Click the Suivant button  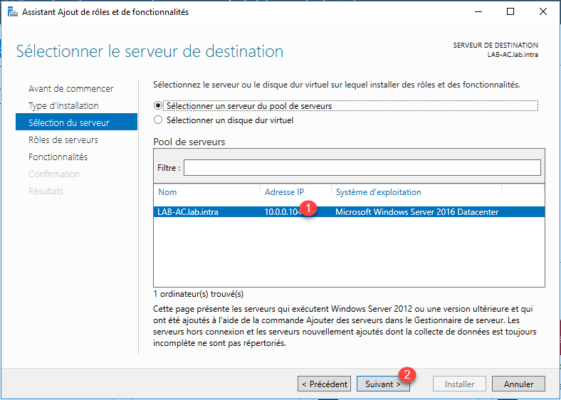pyautogui.click(x=383, y=384)
